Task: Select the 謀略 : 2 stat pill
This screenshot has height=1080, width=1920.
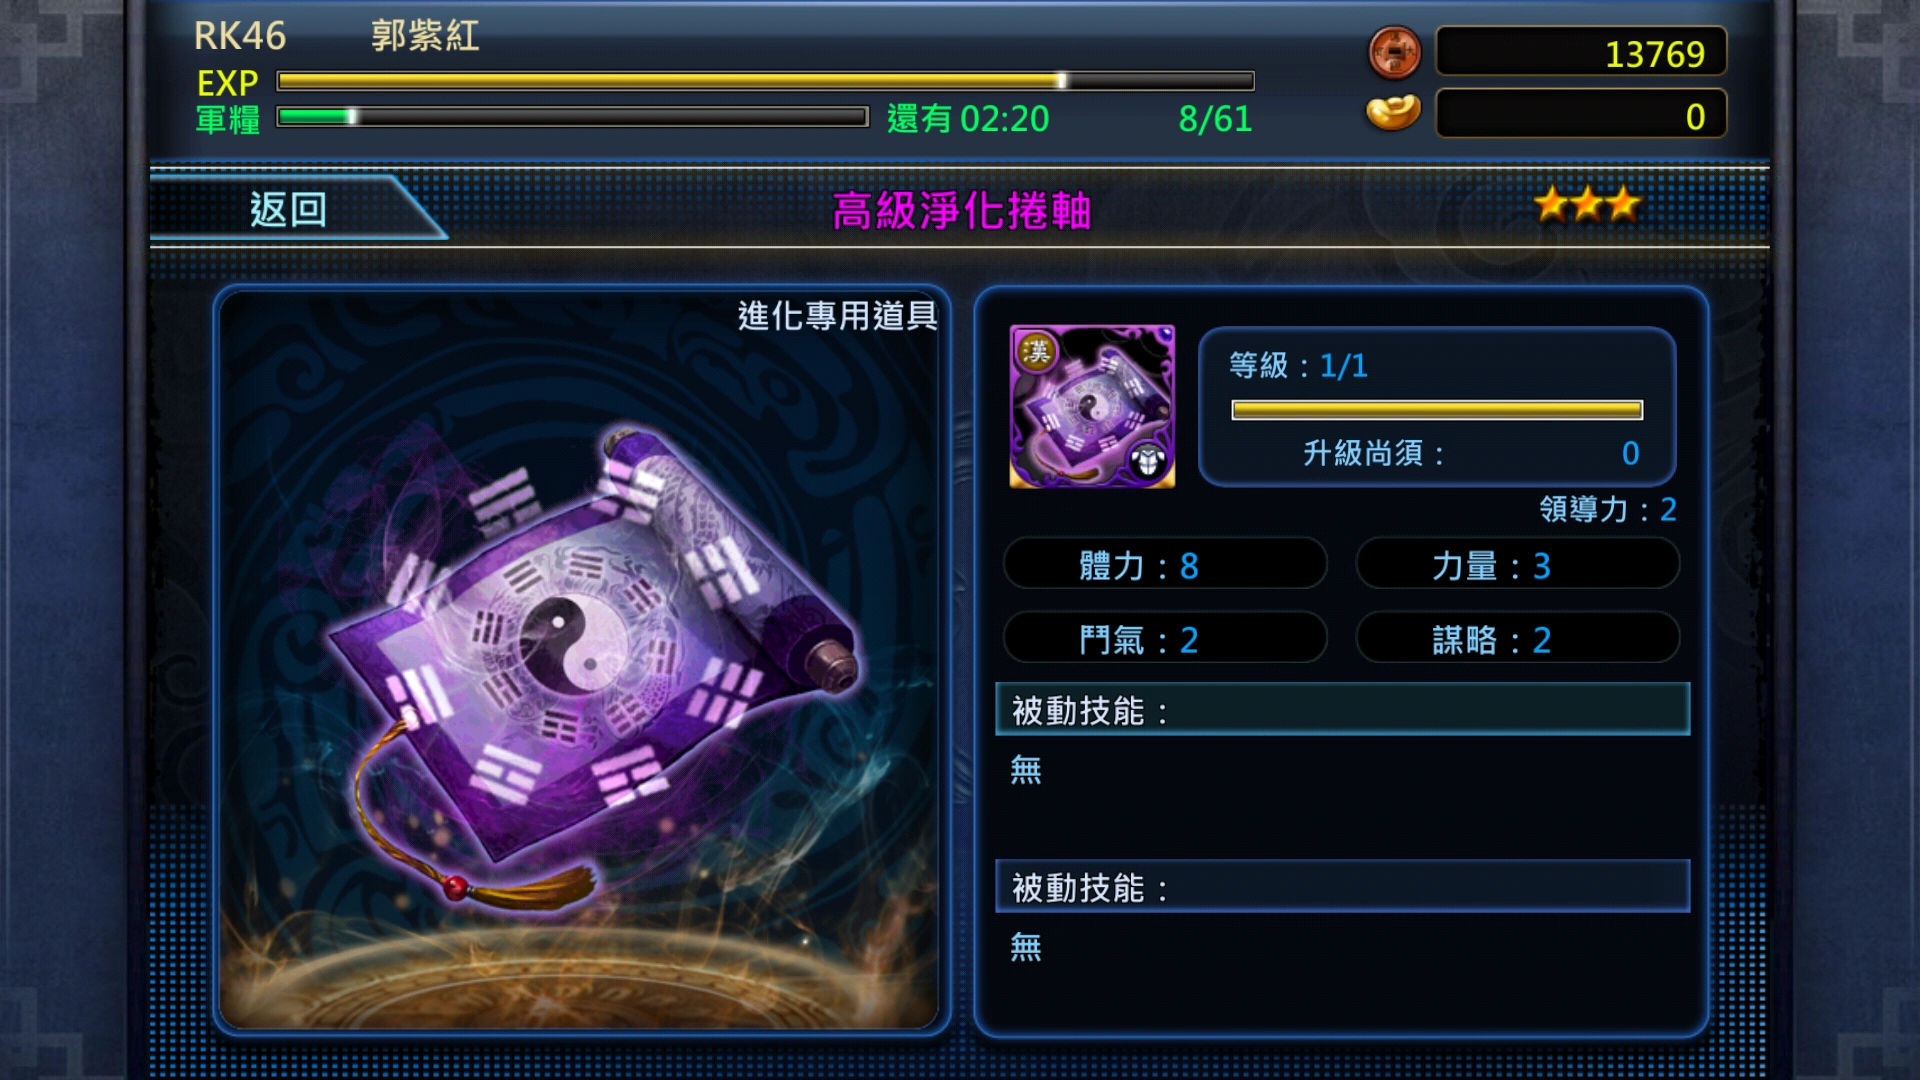Action: [x=1517, y=638]
